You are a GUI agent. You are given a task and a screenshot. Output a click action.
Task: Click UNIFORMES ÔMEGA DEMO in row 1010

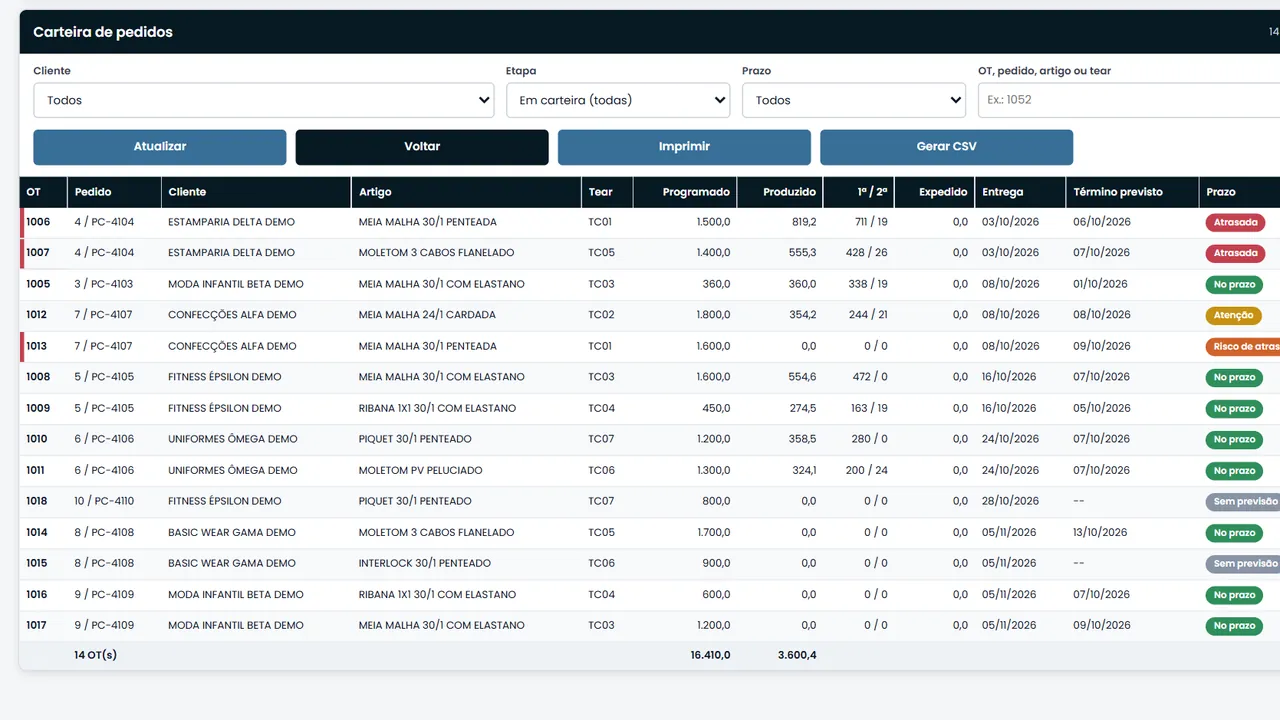(x=233, y=439)
